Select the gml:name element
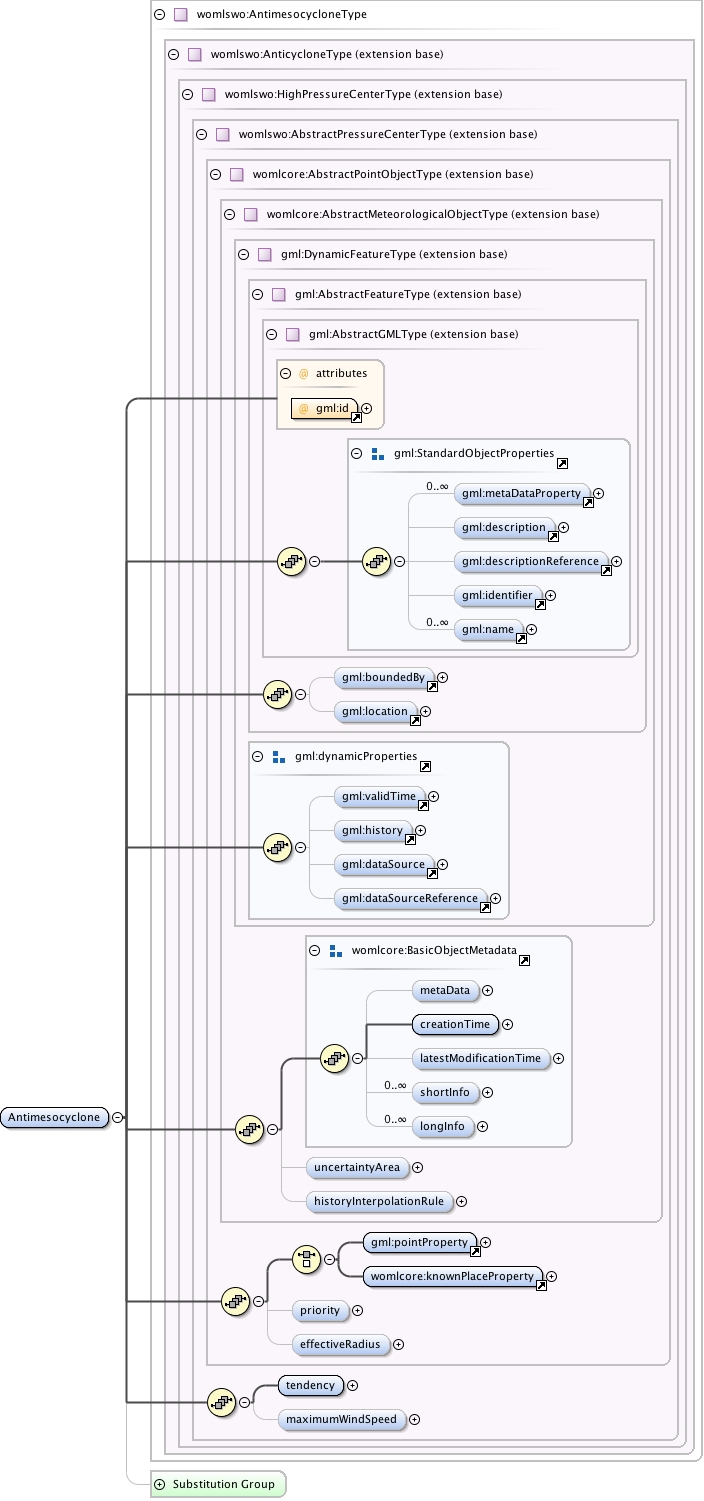The width and height of the screenshot is (704, 1501). point(488,629)
